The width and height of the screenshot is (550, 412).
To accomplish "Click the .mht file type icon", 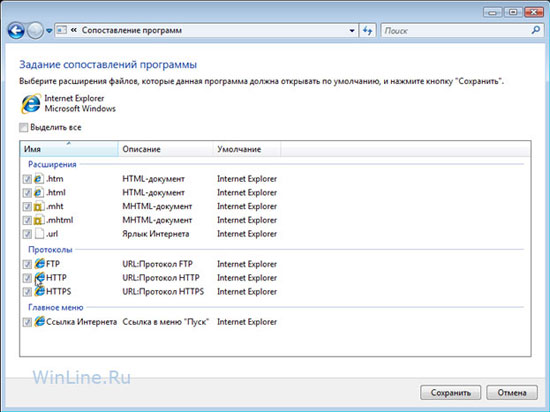I will click(39, 206).
